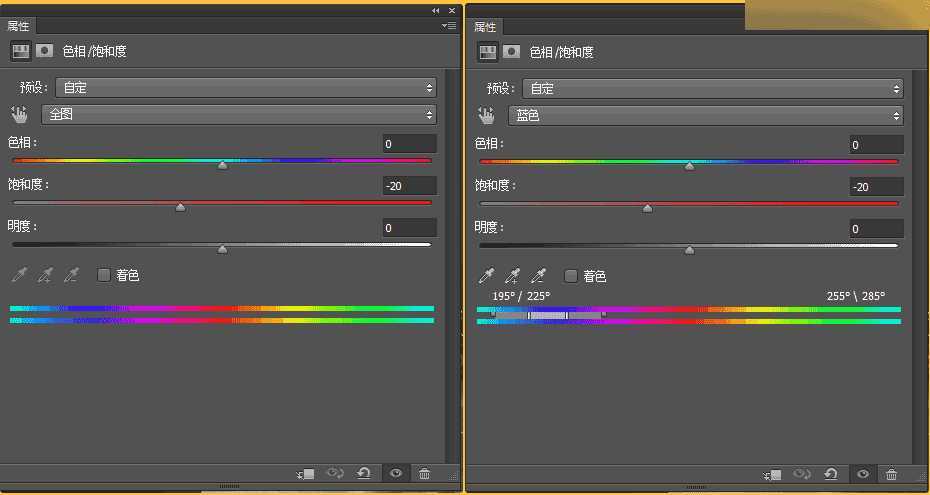Click the 色相 value field in right panel
The image size is (930, 495).
876,145
